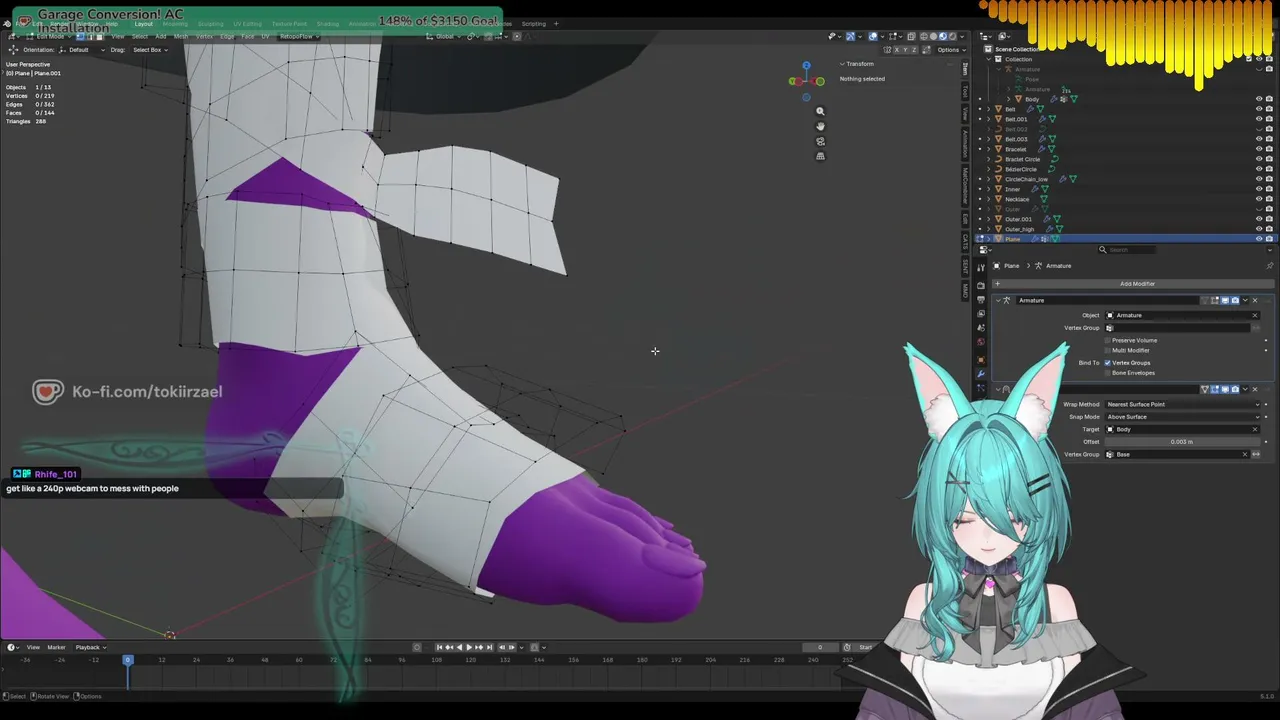Open the World properties tab
The width and height of the screenshot is (1280, 720).
click(x=981, y=343)
